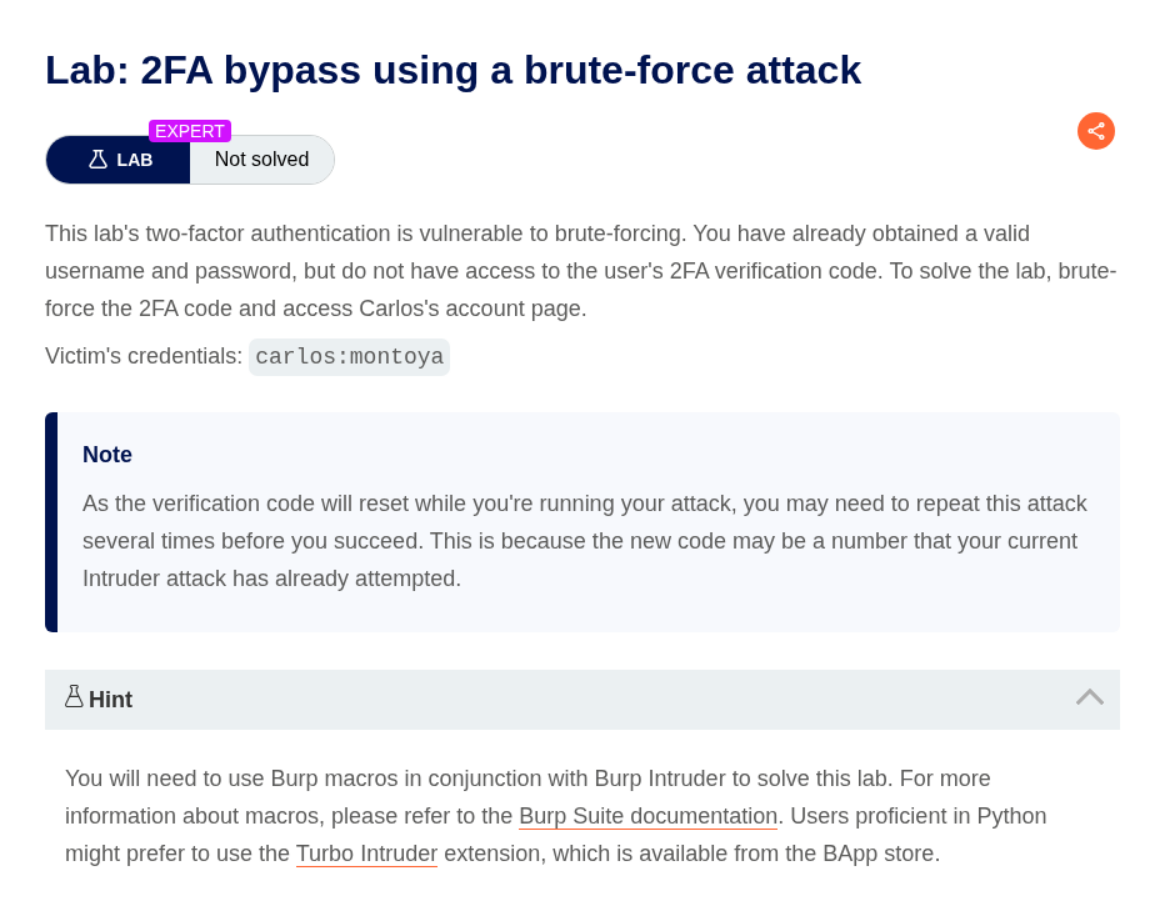Click the Note heading
Screen dimensions: 1162x902
[x=107, y=454]
